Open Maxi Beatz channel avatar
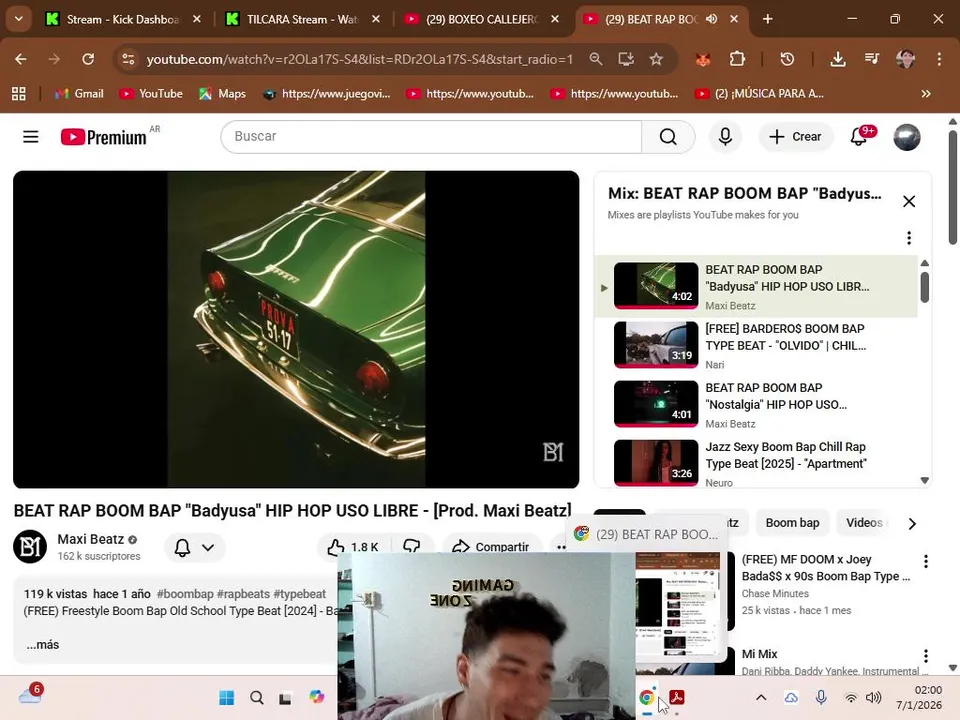Viewport: 960px width, 720px height. (x=30, y=546)
